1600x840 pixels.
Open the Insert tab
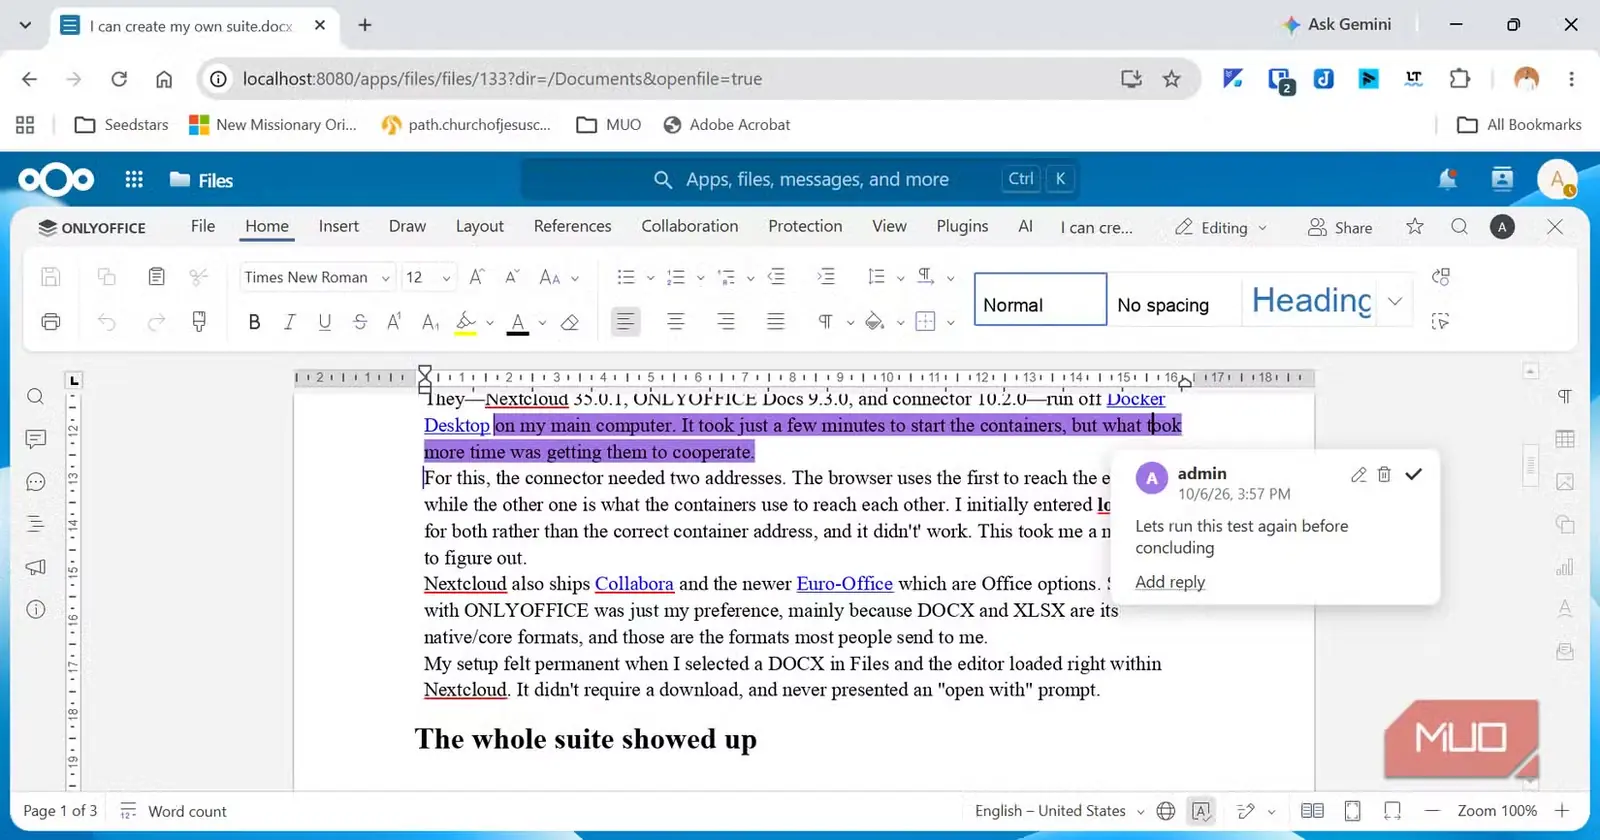[x=338, y=226]
